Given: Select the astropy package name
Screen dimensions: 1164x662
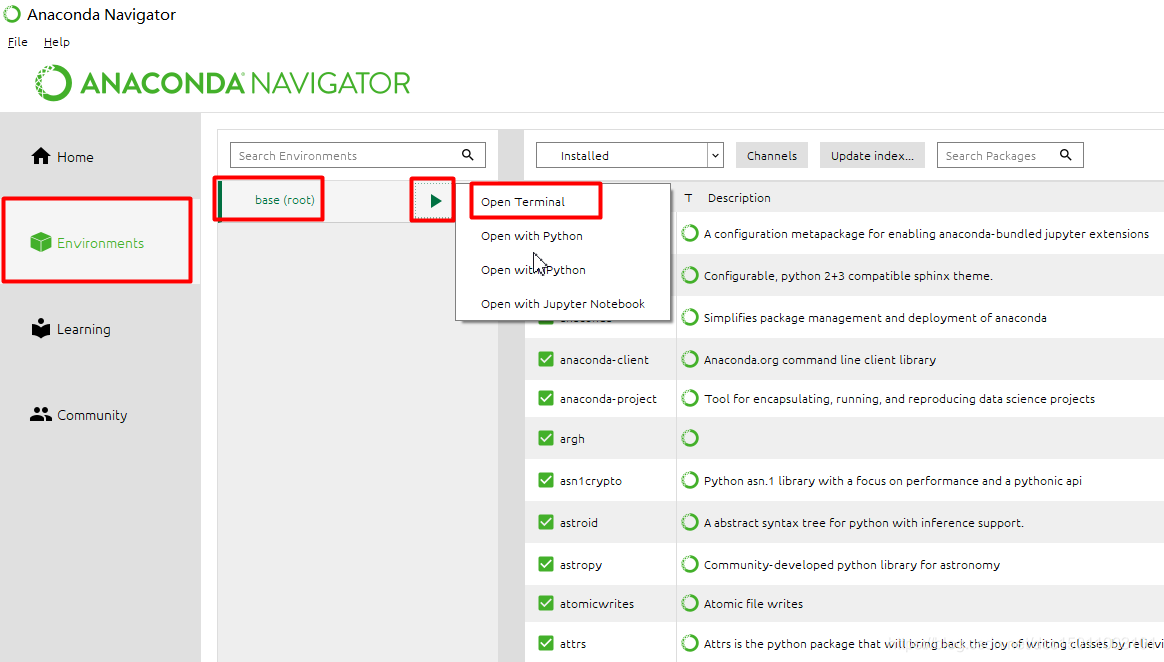Looking at the screenshot, I should coord(581,565).
